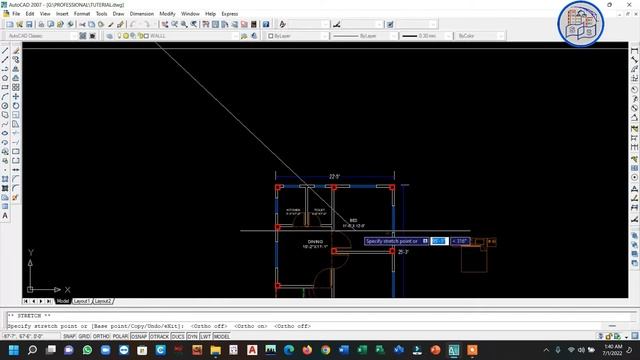Toggle DYN dynamic input

192,336
